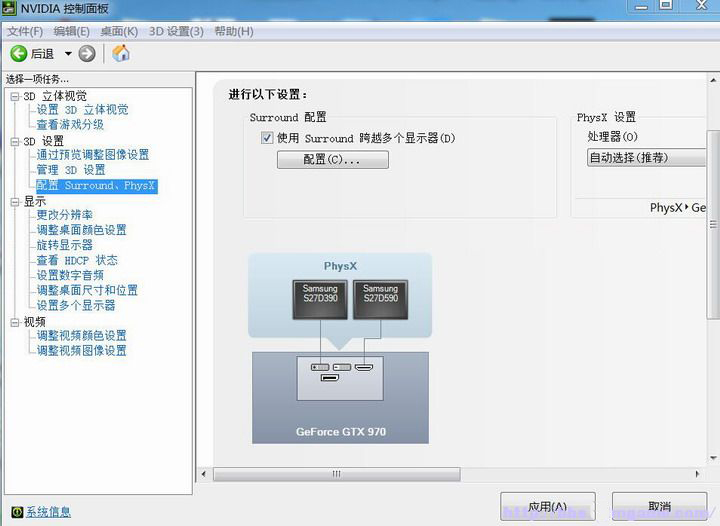Click the vertical scrollbar down arrow
Screen dimensions: 720x526
[713, 458]
